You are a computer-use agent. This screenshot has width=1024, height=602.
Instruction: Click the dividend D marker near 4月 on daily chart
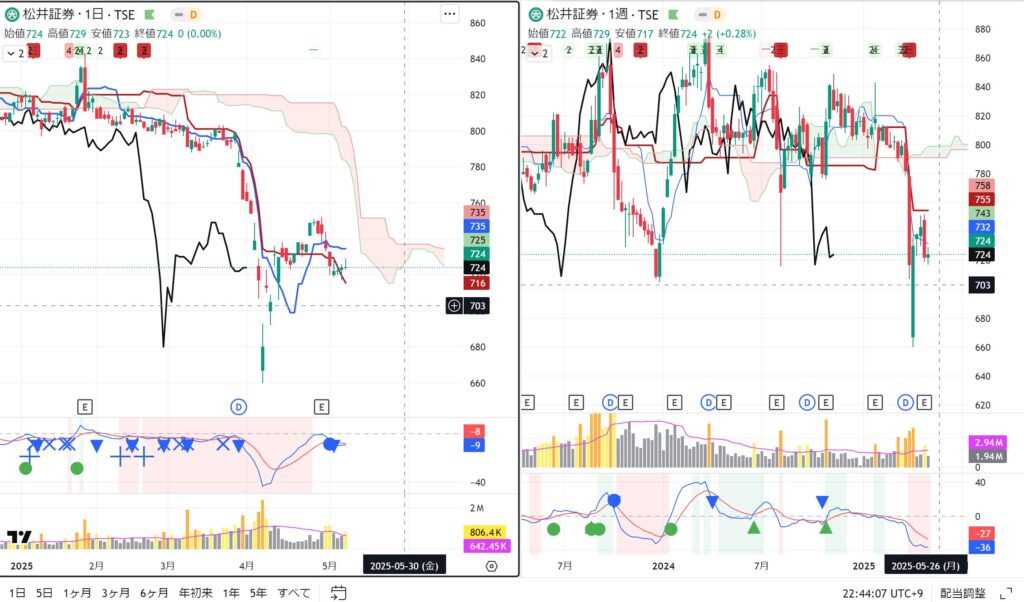pyautogui.click(x=238, y=407)
